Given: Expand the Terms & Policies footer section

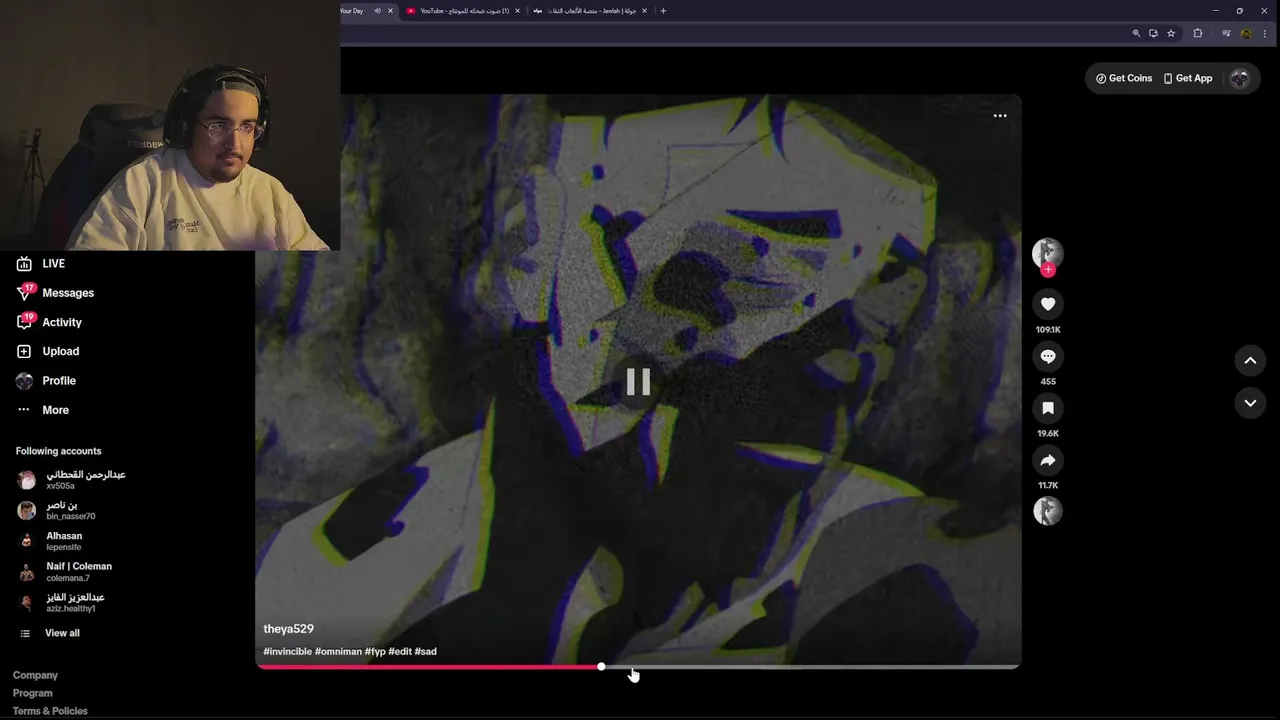Looking at the screenshot, I should point(50,711).
